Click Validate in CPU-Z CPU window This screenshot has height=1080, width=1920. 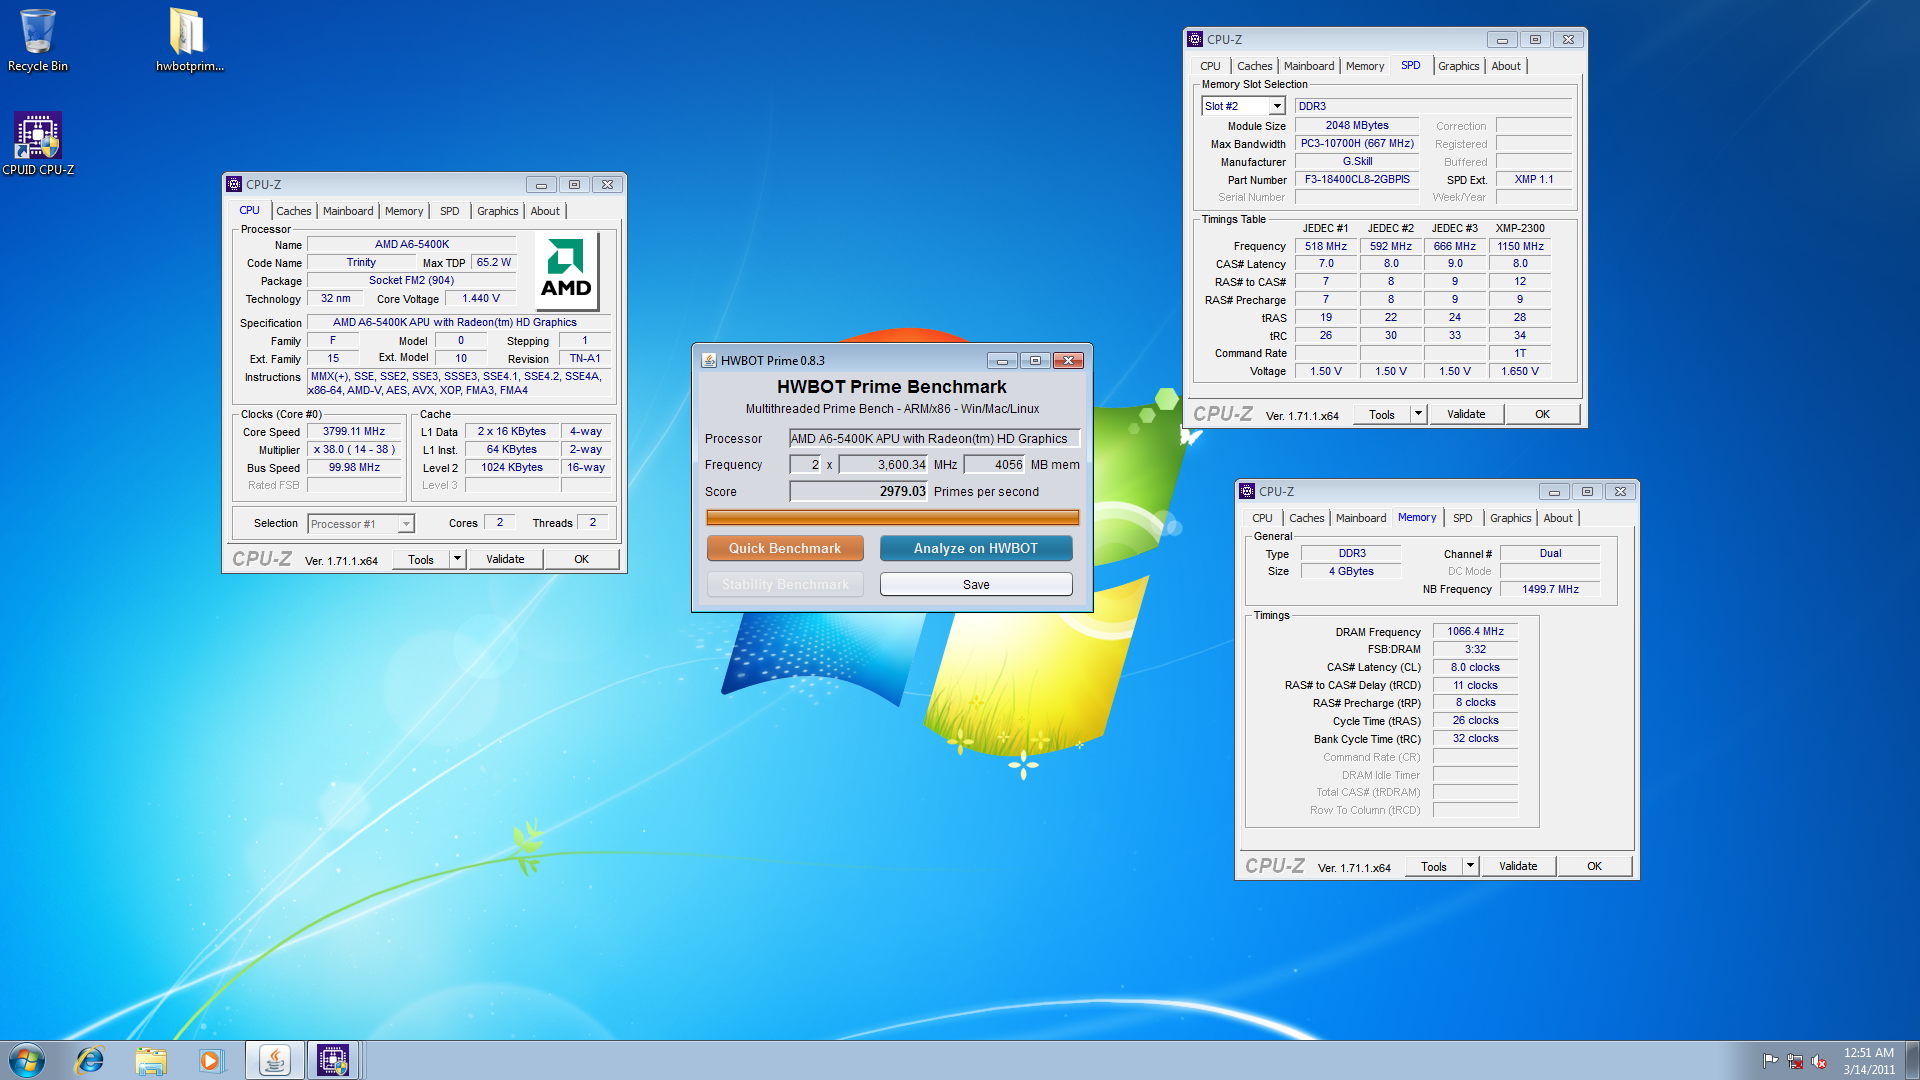pos(505,559)
